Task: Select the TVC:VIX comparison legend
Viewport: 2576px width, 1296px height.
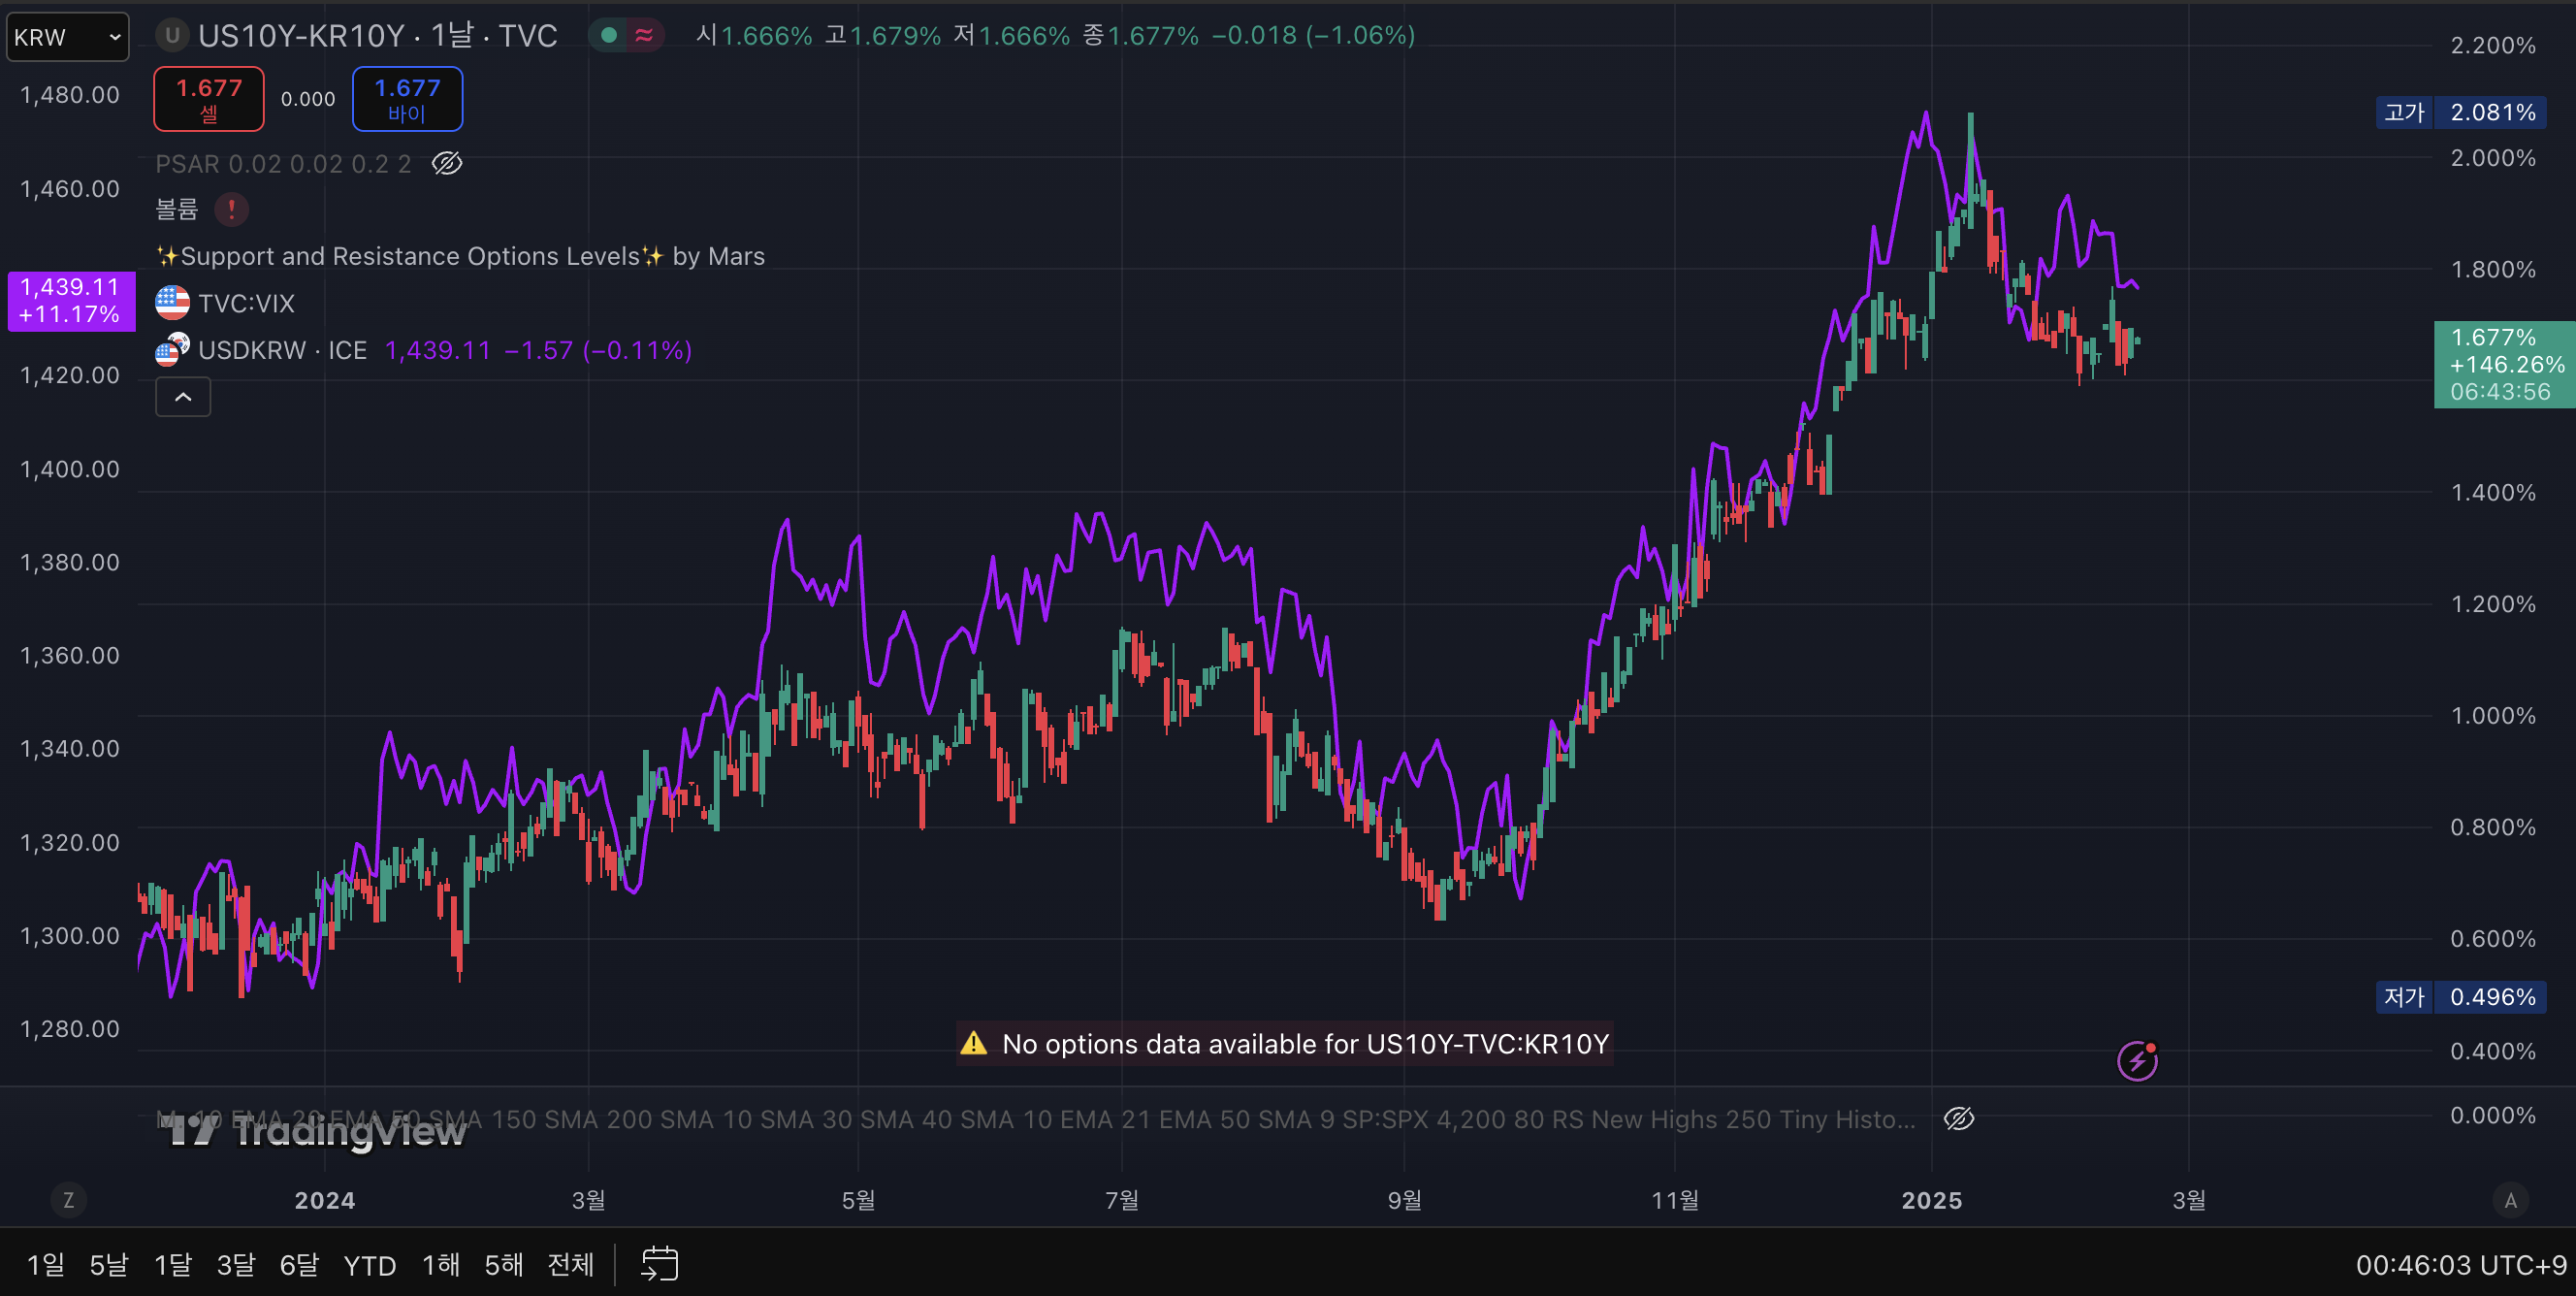Action: coord(246,303)
